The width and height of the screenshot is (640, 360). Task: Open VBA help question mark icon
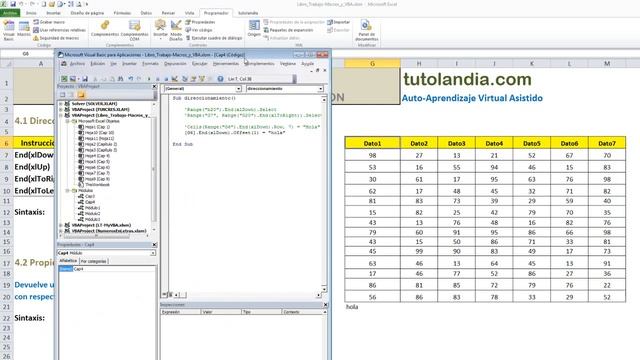coord(220,79)
